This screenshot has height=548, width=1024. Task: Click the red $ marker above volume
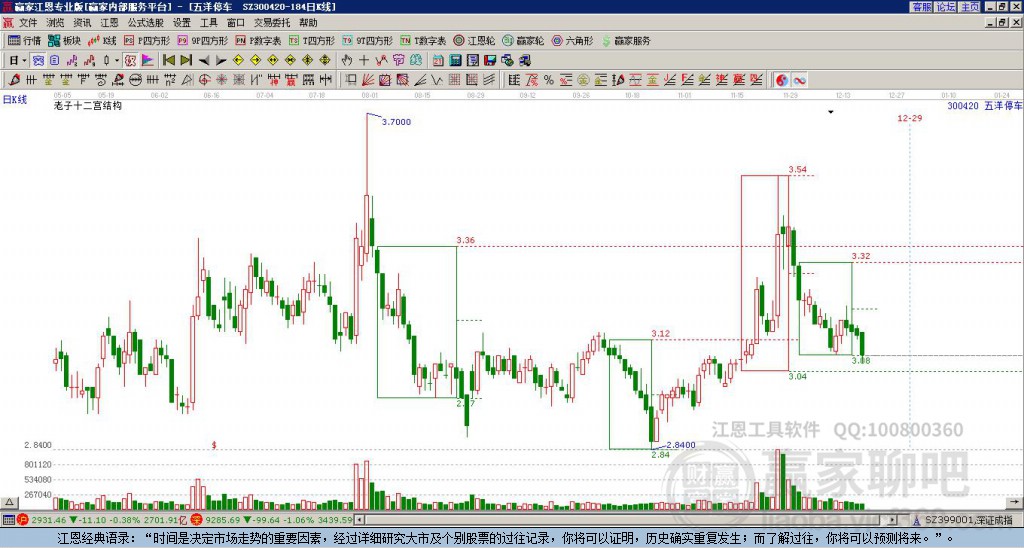pyautogui.click(x=214, y=445)
